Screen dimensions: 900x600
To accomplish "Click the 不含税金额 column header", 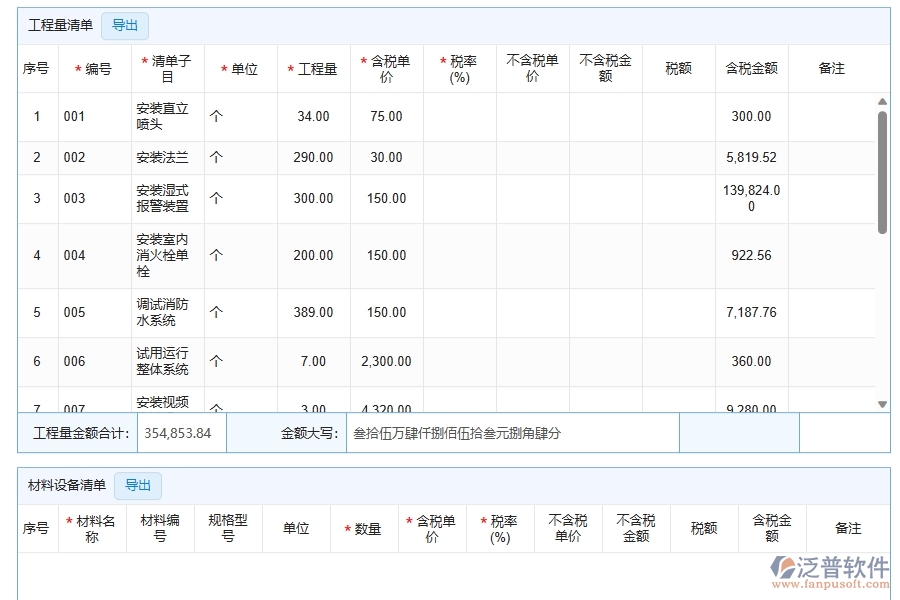I will click(x=604, y=67).
